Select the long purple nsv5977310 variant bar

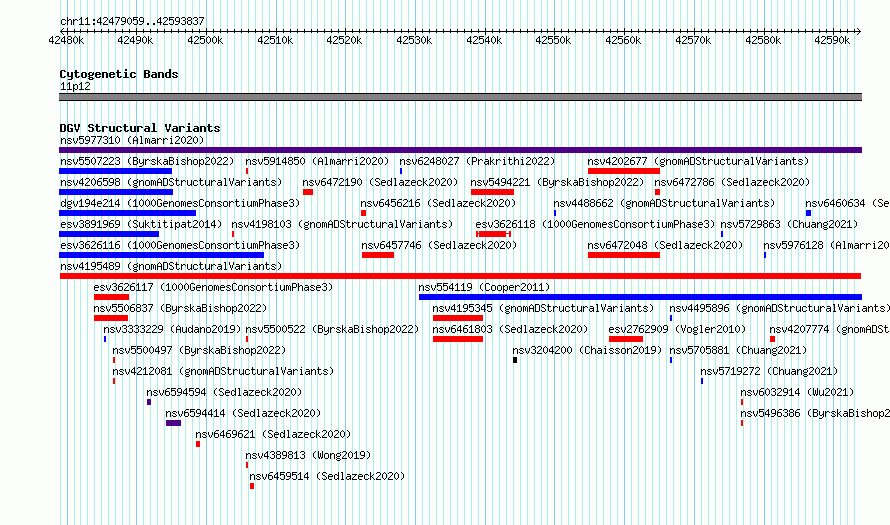[x=460, y=150]
